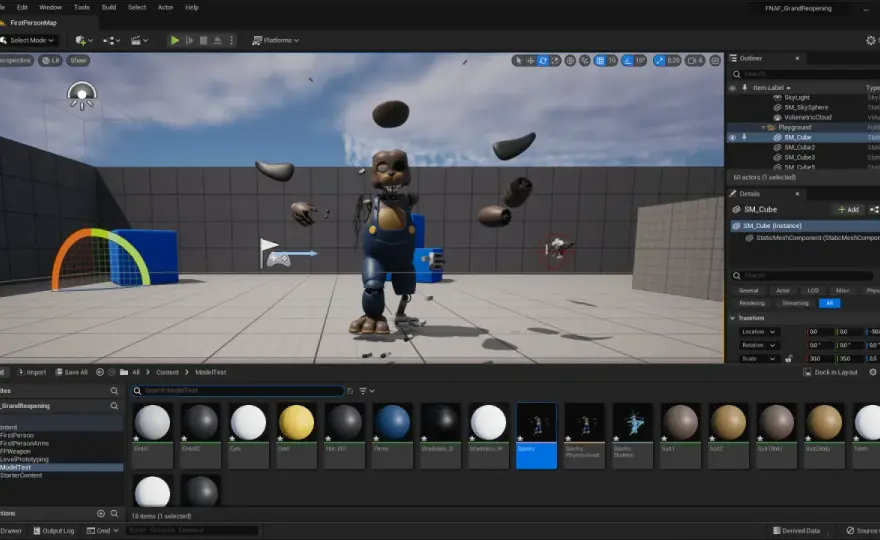Open the scale snap 0.25 dropdown
This screenshot has height=540, width=880.
click(x=673, y=61)
